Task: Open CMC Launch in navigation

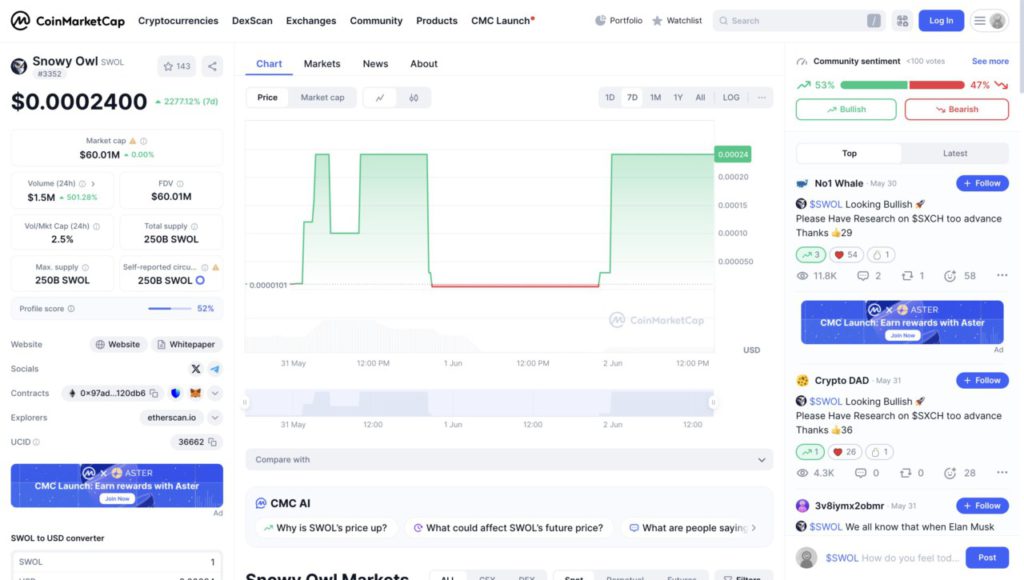Action: (502, 21)
